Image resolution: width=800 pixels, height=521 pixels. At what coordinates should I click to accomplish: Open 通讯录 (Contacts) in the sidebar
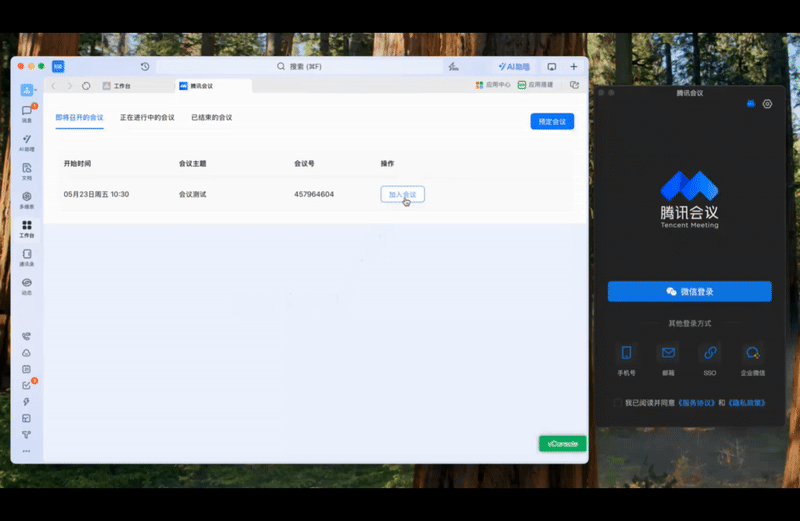click(27, 258)
